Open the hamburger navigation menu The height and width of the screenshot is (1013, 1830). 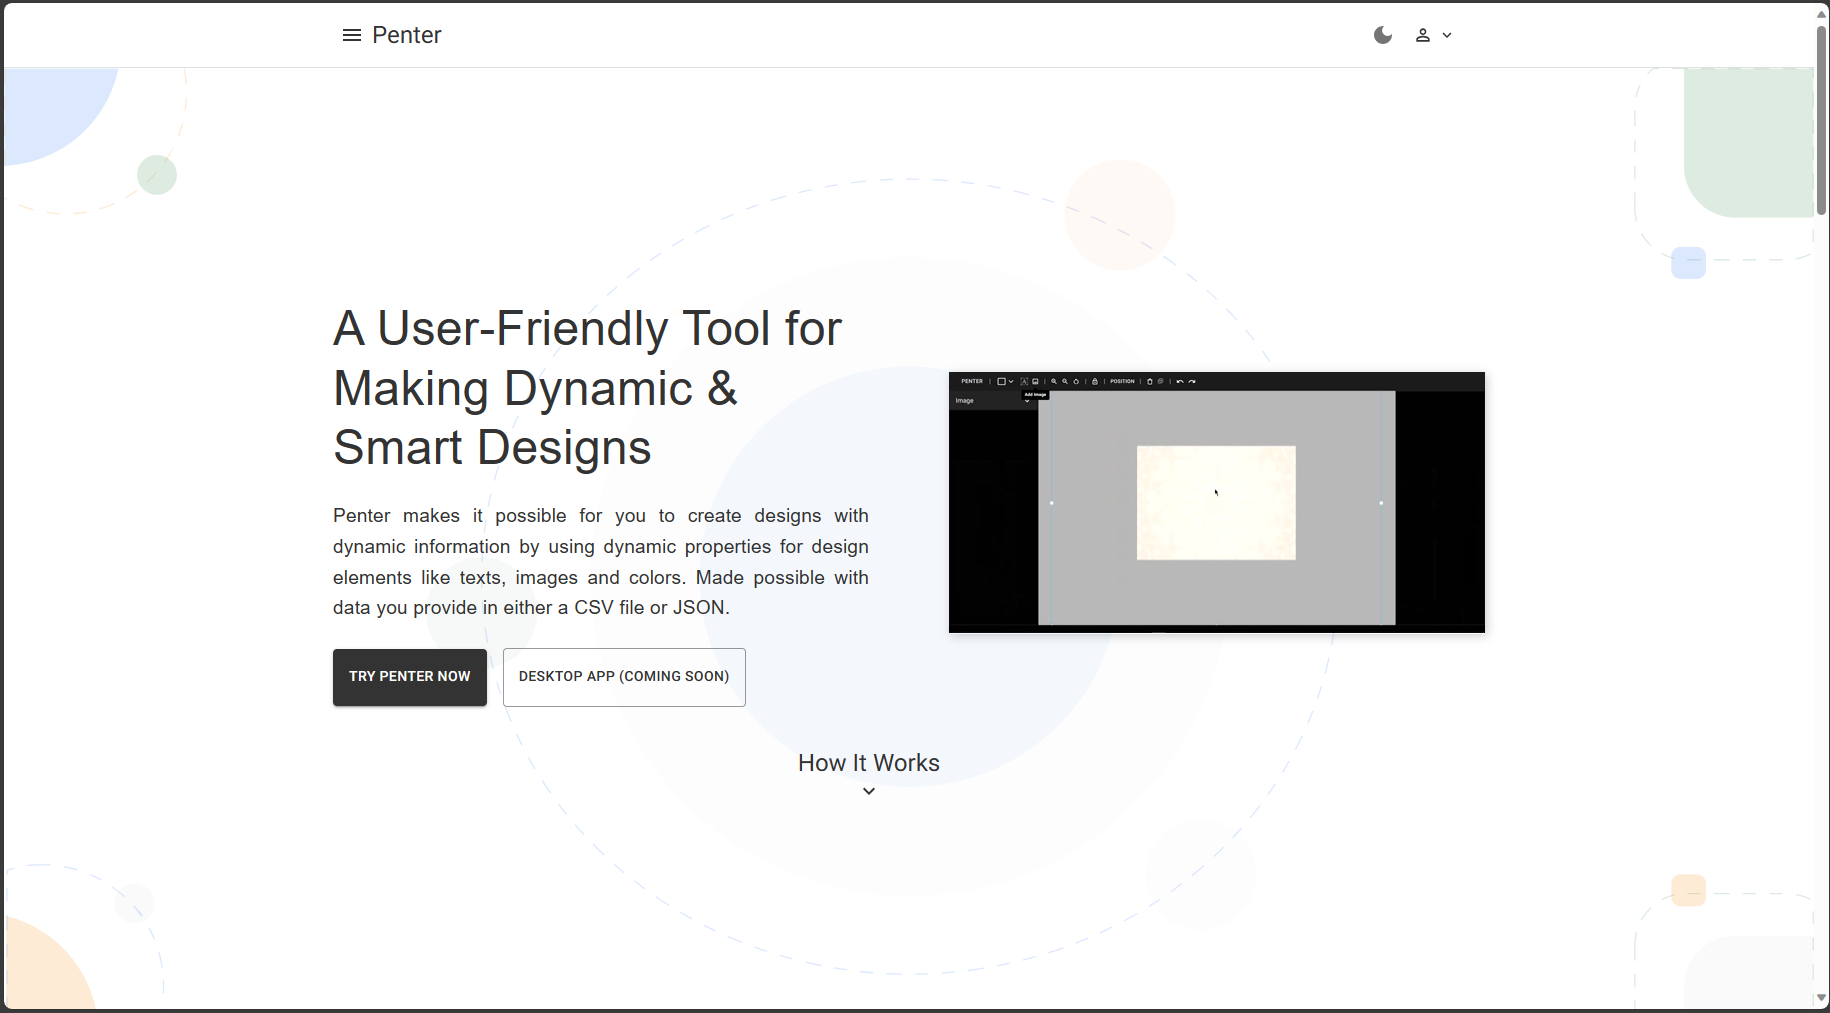(351, 35)
